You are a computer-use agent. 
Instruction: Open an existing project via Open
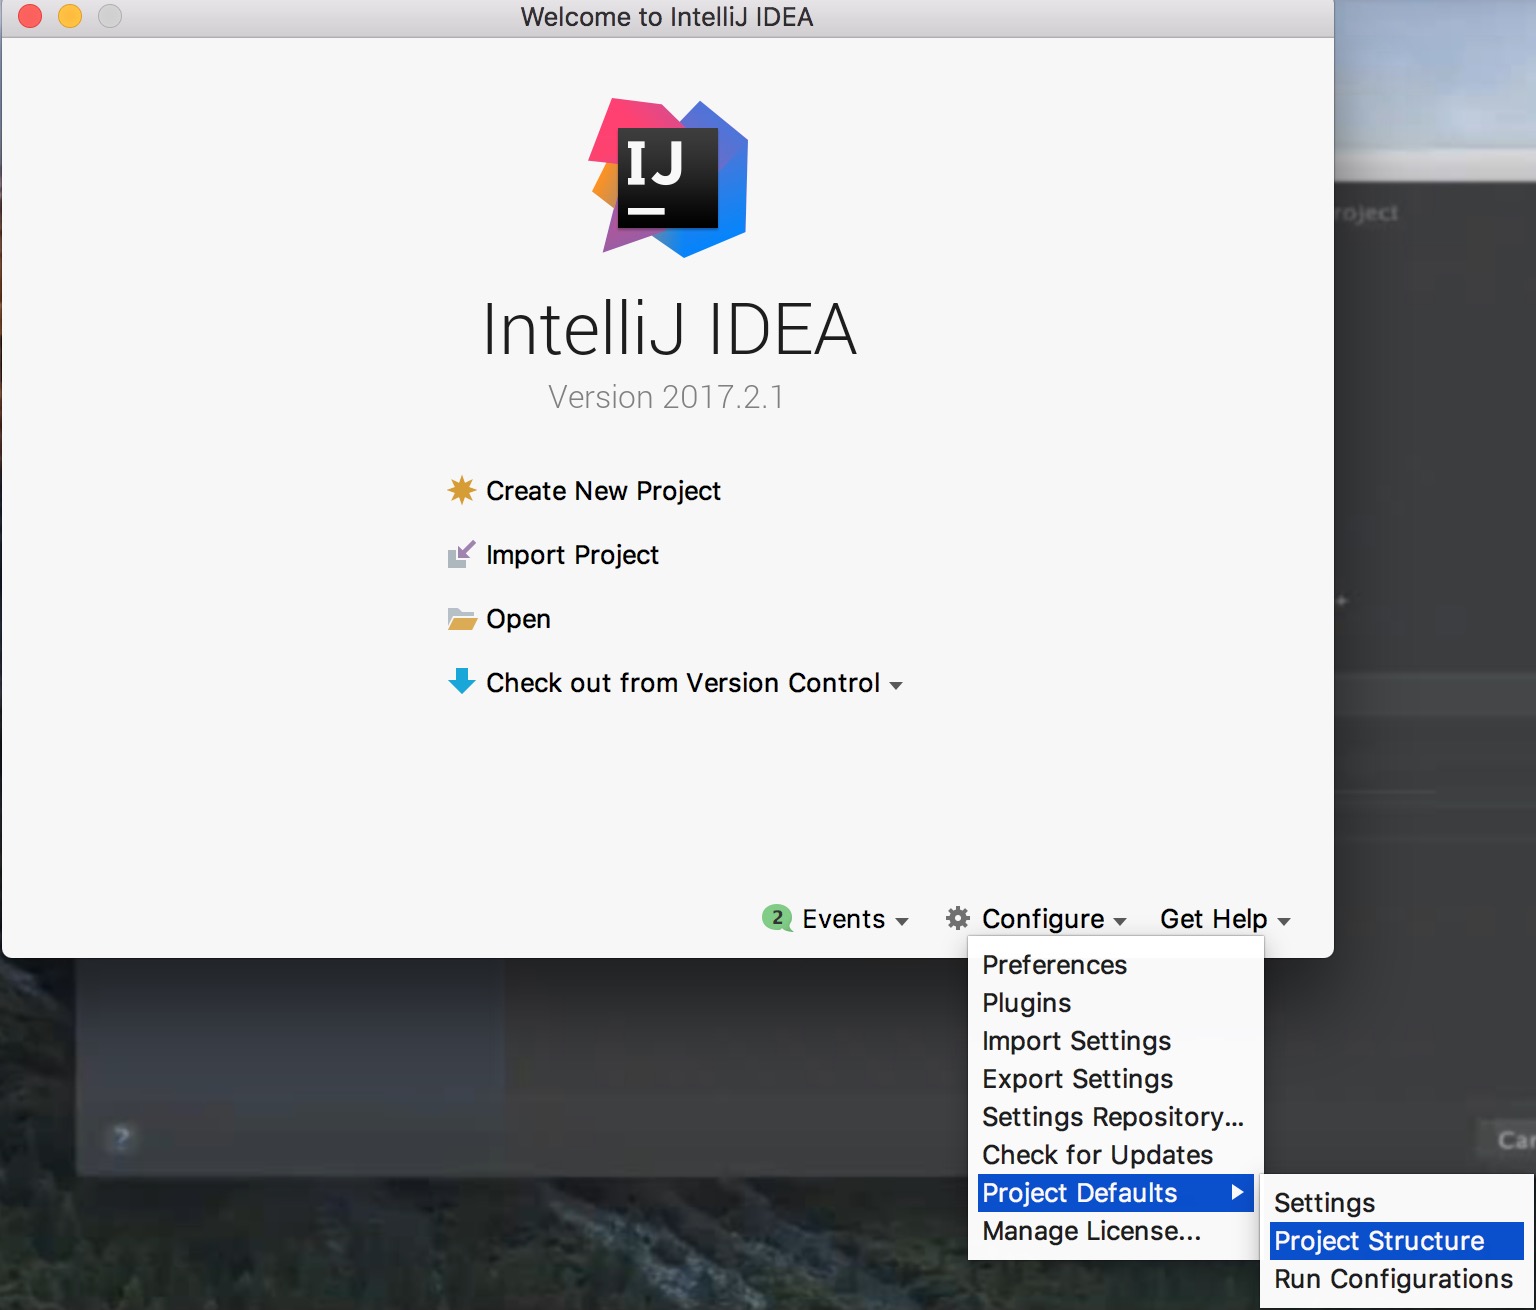[518, 619]
